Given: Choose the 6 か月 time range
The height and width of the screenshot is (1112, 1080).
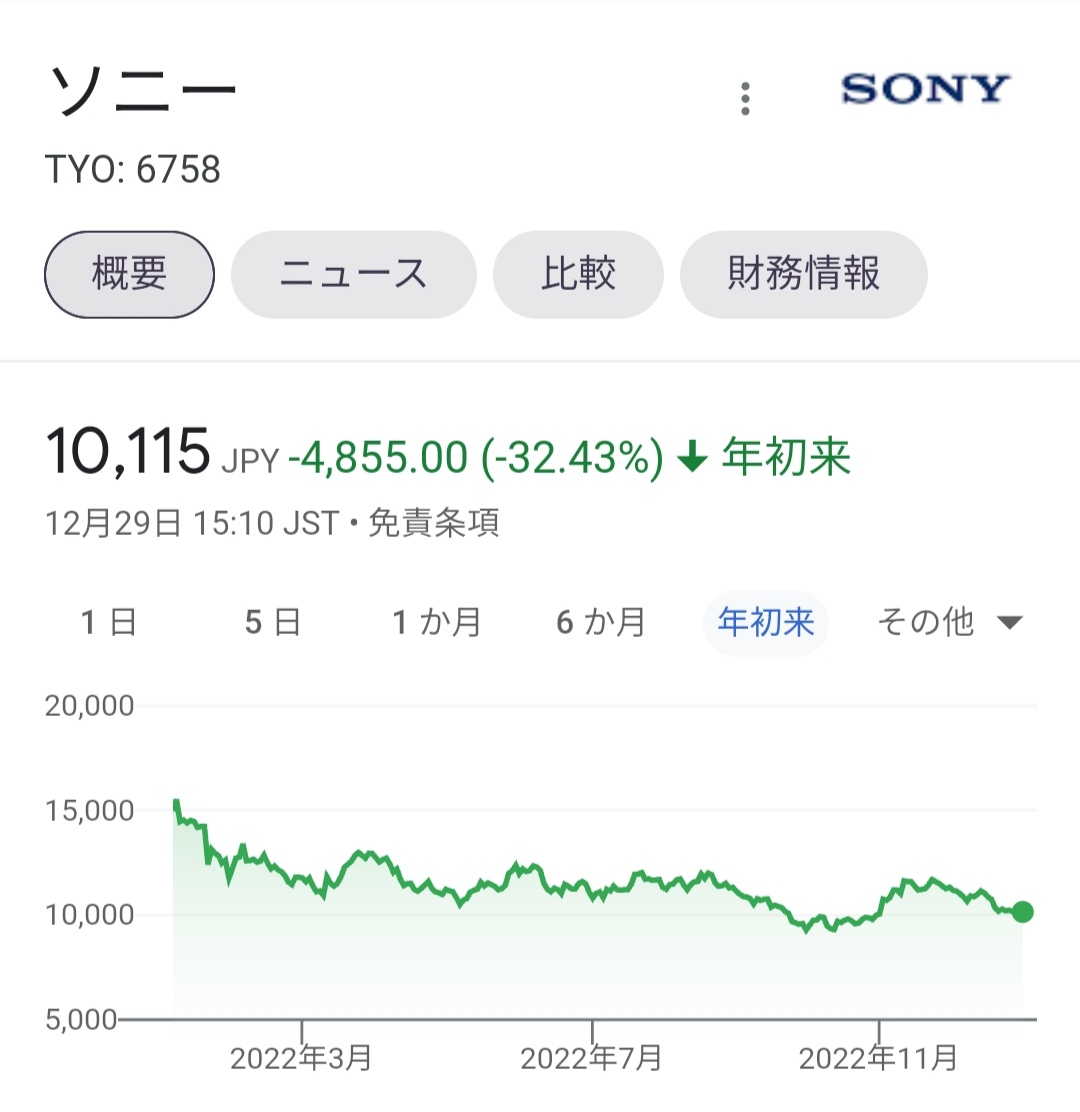Looking at the screenshot, I should (x=601, y=622).
